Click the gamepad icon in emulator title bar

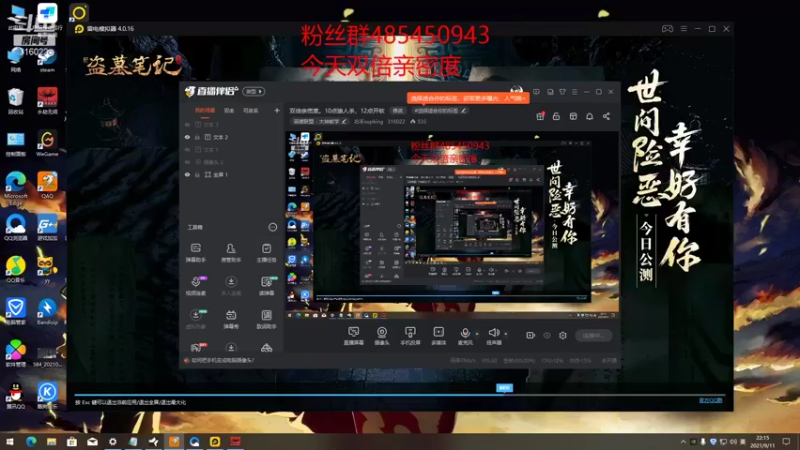click(x=667, y=29)
